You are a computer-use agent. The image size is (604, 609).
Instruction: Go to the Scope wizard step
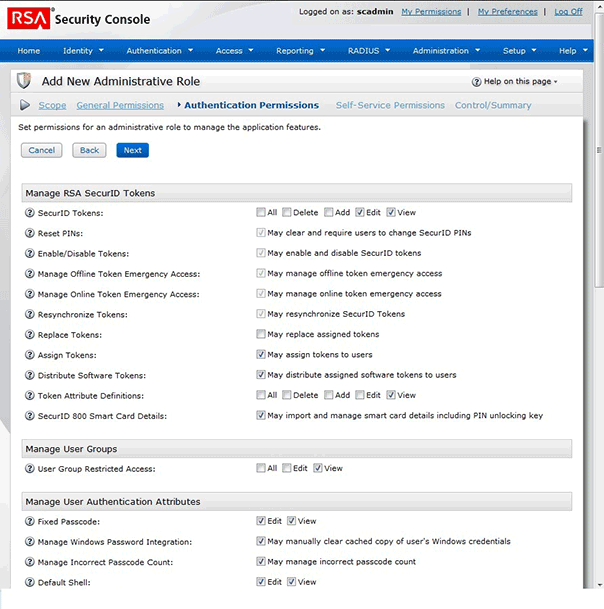tap(52, 105)
